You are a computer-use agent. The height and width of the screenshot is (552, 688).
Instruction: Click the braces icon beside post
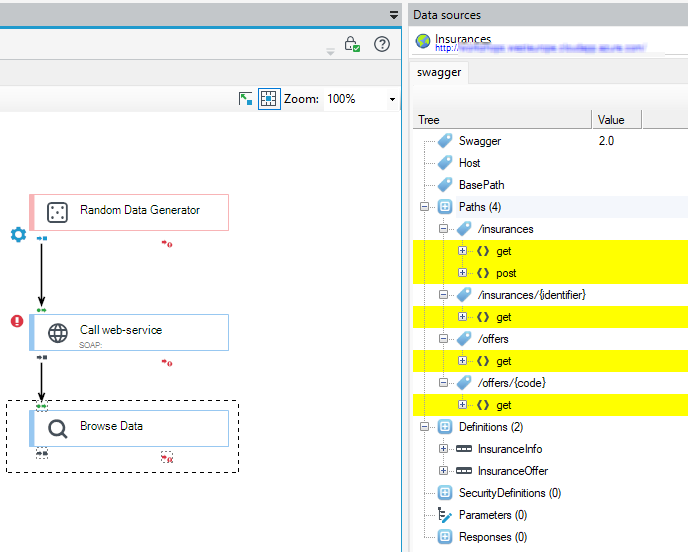tap(483, 273)
